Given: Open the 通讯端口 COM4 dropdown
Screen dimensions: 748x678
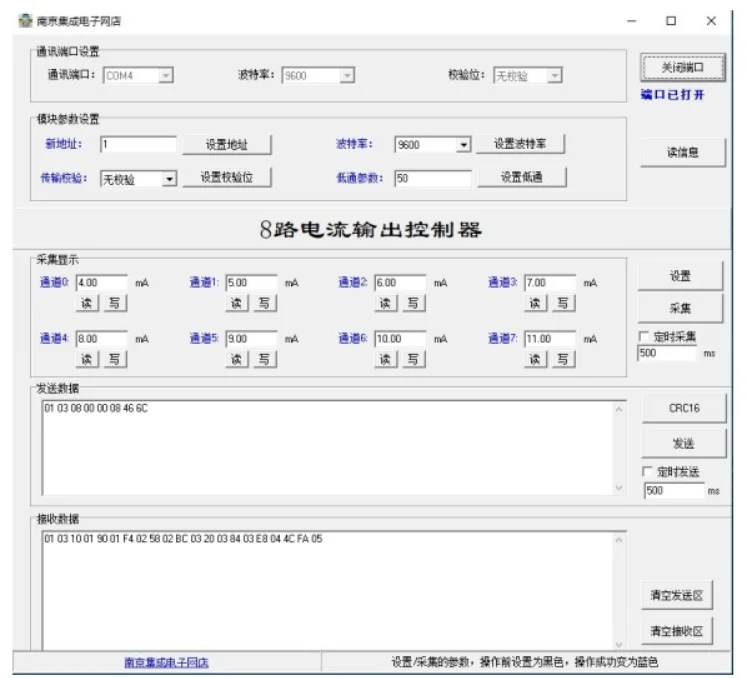Looking at the screenshot, I should 166,75.
